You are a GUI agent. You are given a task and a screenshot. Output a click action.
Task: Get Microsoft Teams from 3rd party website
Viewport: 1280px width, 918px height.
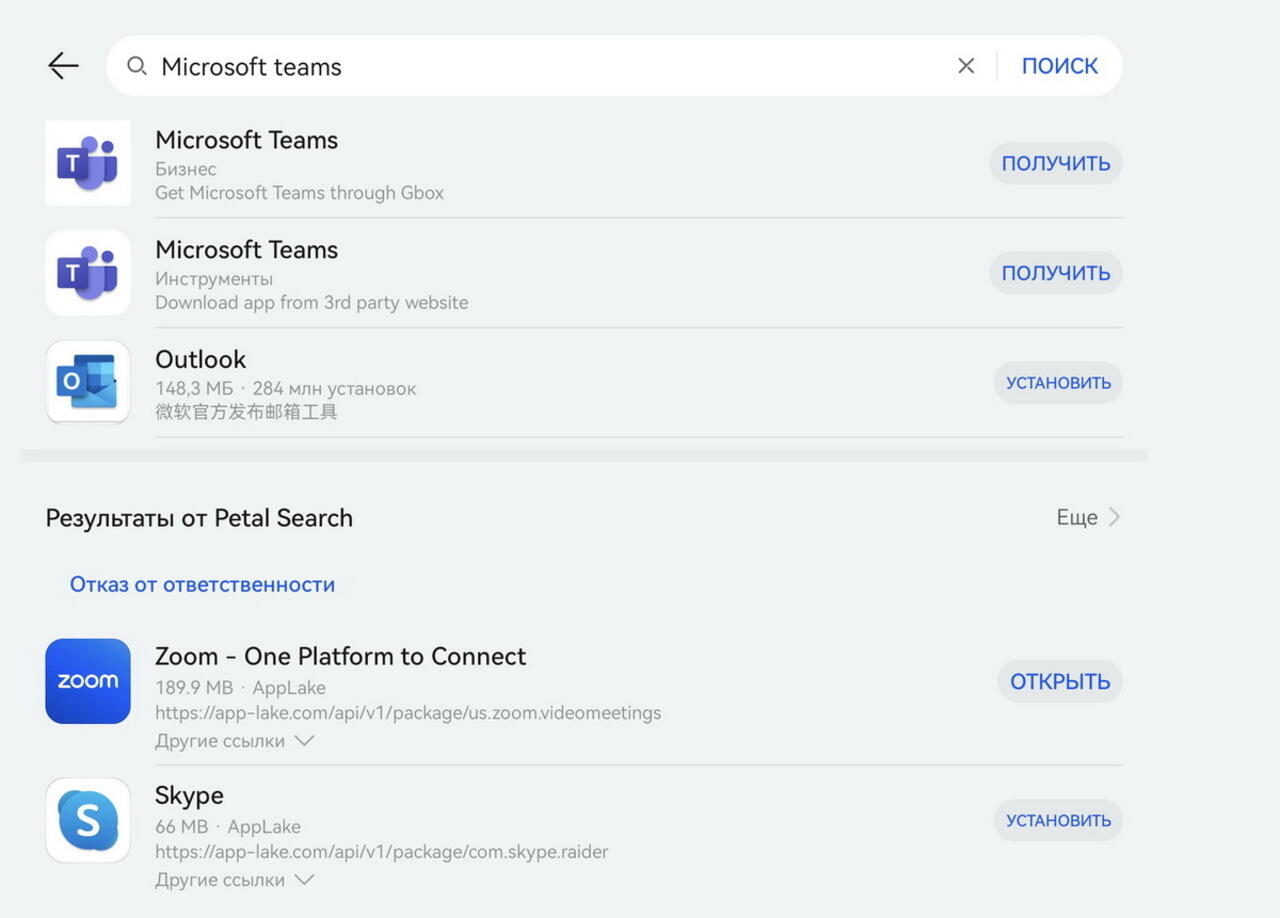[x=1055, y=273]
